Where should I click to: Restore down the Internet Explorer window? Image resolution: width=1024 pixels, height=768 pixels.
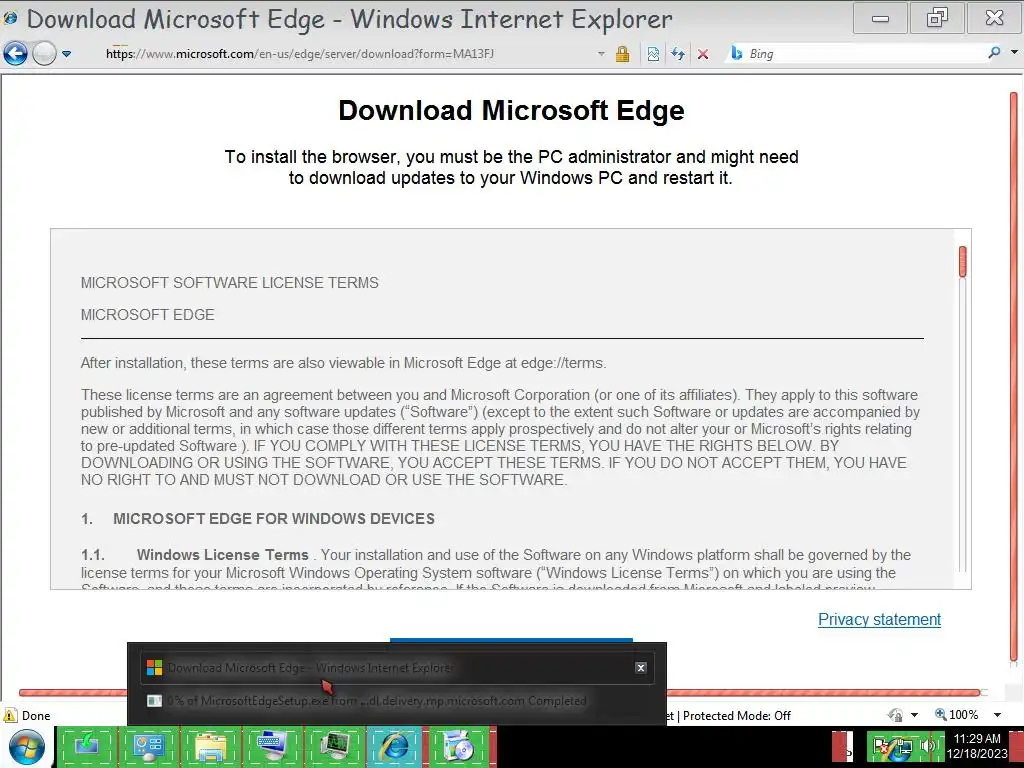[x=936, y=18]
